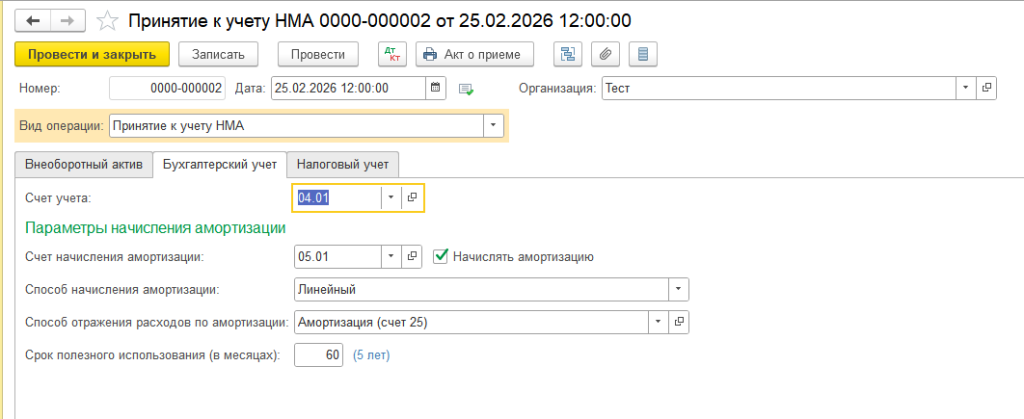Click Провести button
This screenshot has height=419, width=1024.
click(318, 54)
